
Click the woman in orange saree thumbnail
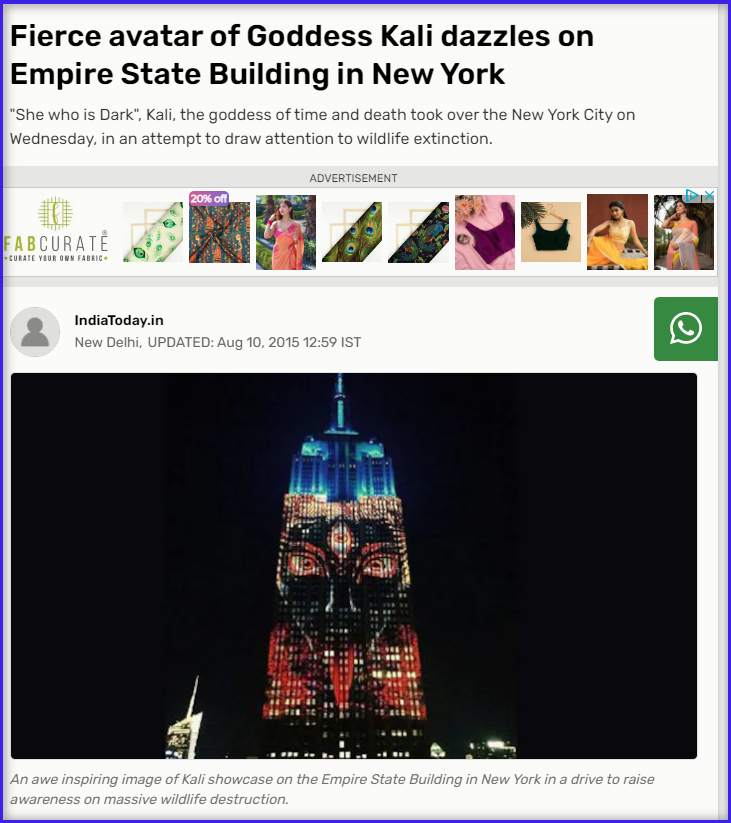286,232
